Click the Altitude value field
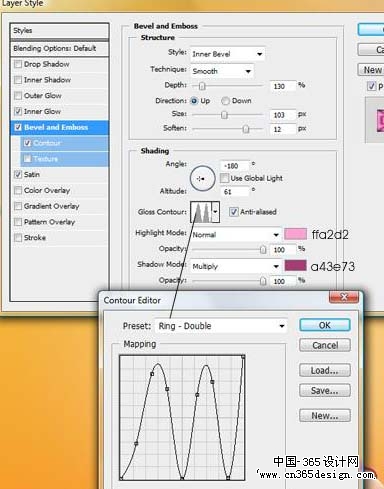Viewport: 384px width, 489px height. point(235,192)
